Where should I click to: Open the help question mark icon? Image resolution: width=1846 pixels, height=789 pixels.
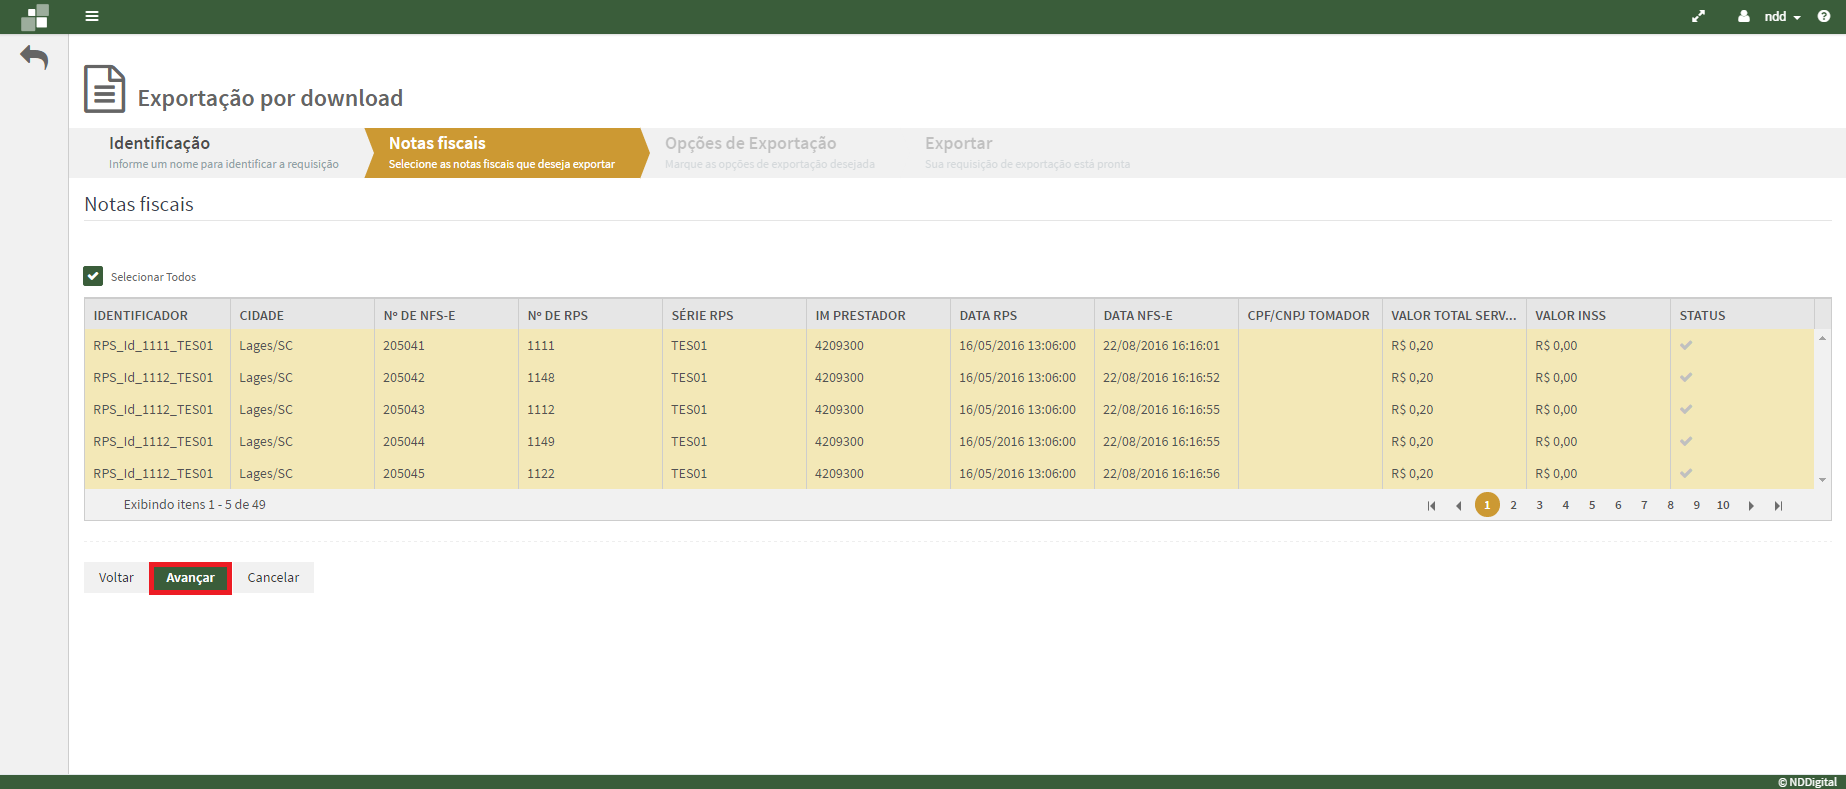pyautogui.click(x=1824, y=16)
